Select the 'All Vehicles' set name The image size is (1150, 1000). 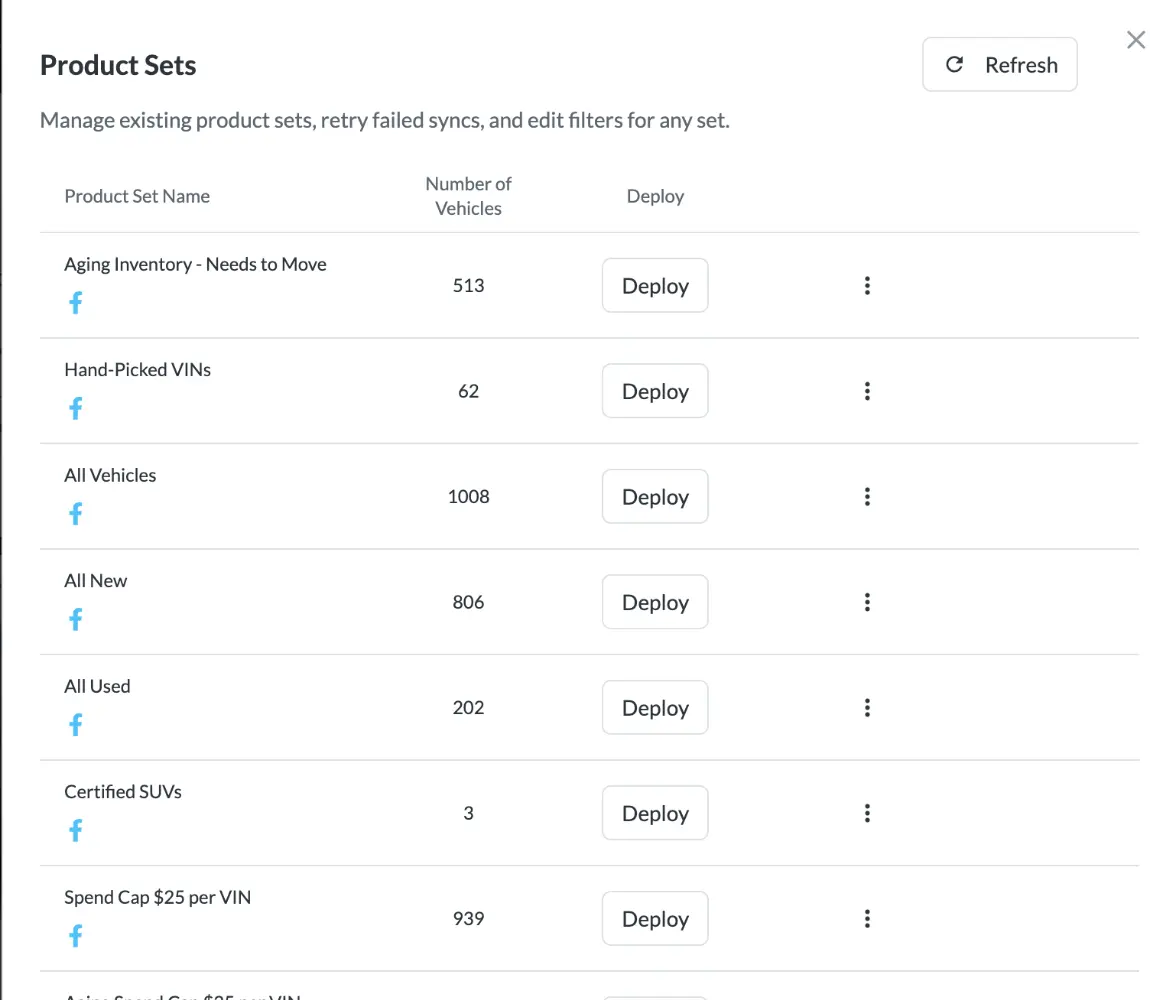110,475
